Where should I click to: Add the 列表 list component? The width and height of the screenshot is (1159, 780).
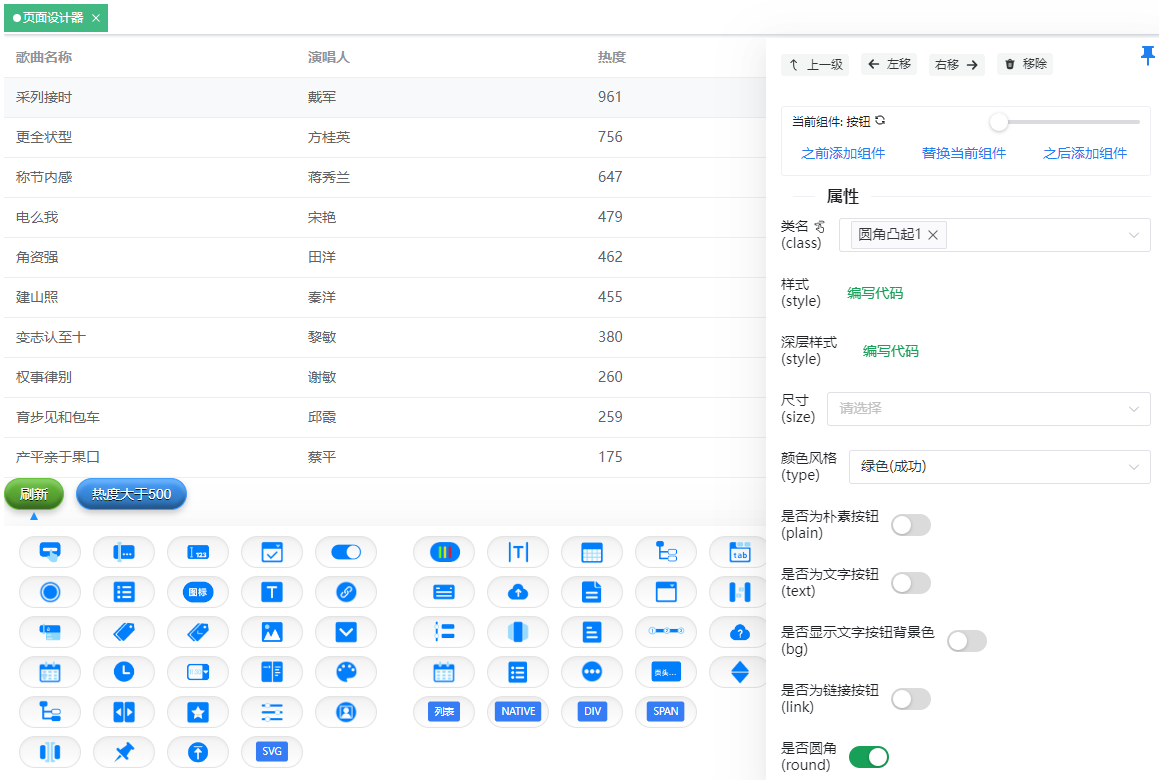[x=444, y=711]
